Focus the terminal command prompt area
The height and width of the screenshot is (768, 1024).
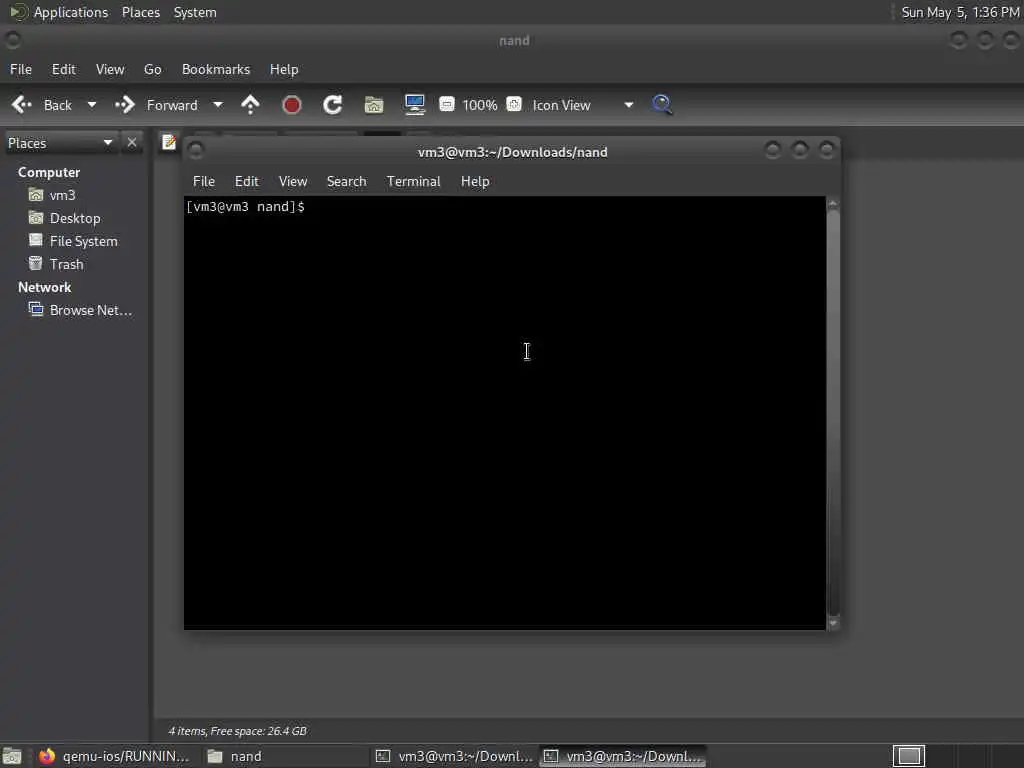(x=504, y=413)
